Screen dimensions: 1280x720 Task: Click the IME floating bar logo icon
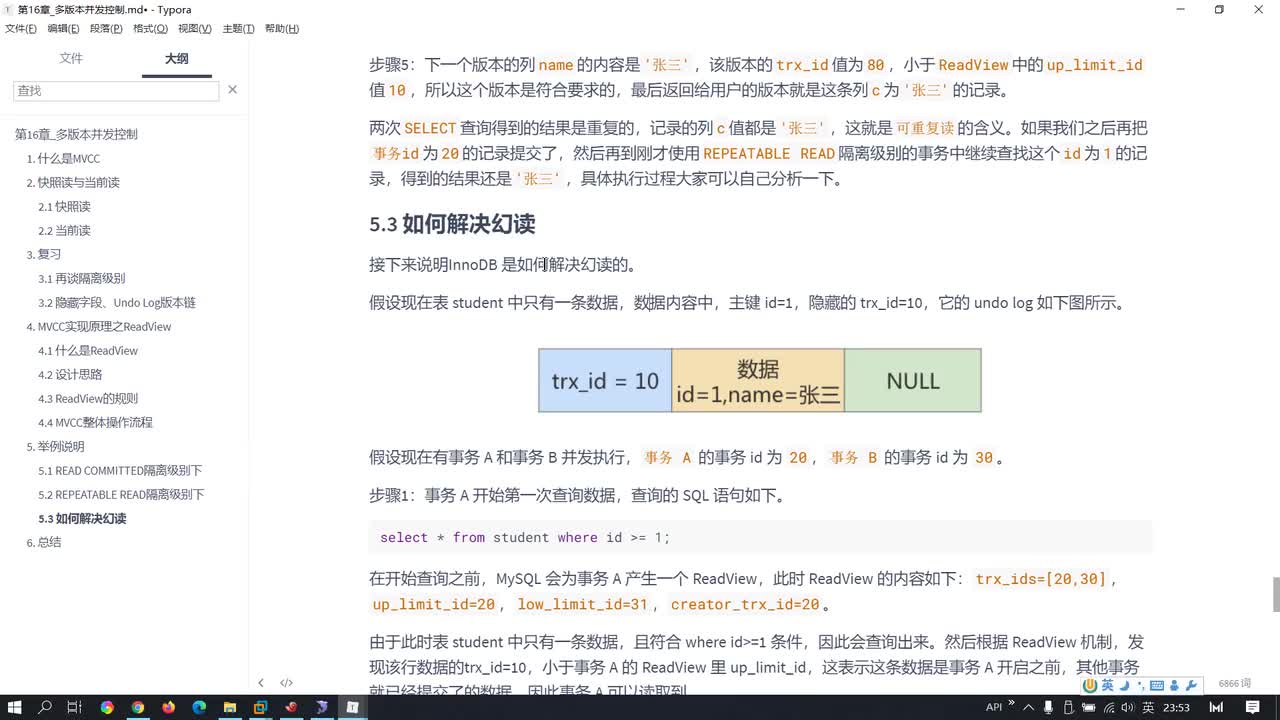(1091, 685)
